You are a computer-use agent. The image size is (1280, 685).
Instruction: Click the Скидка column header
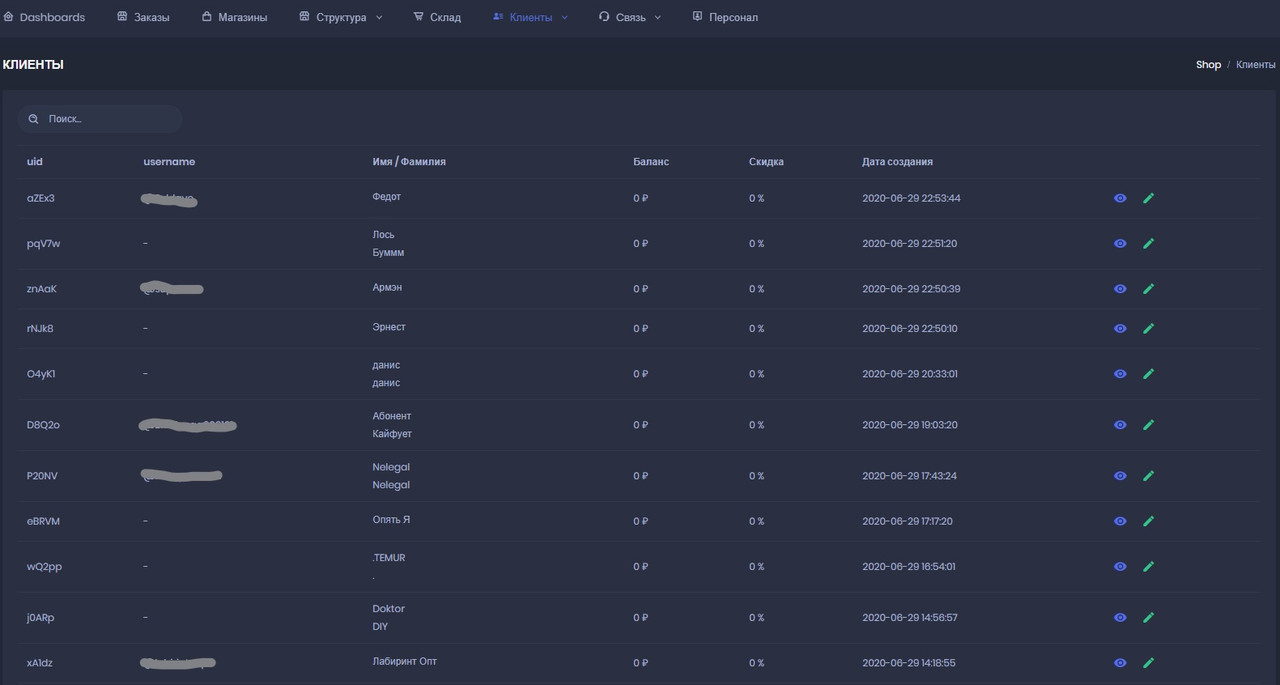766,161
